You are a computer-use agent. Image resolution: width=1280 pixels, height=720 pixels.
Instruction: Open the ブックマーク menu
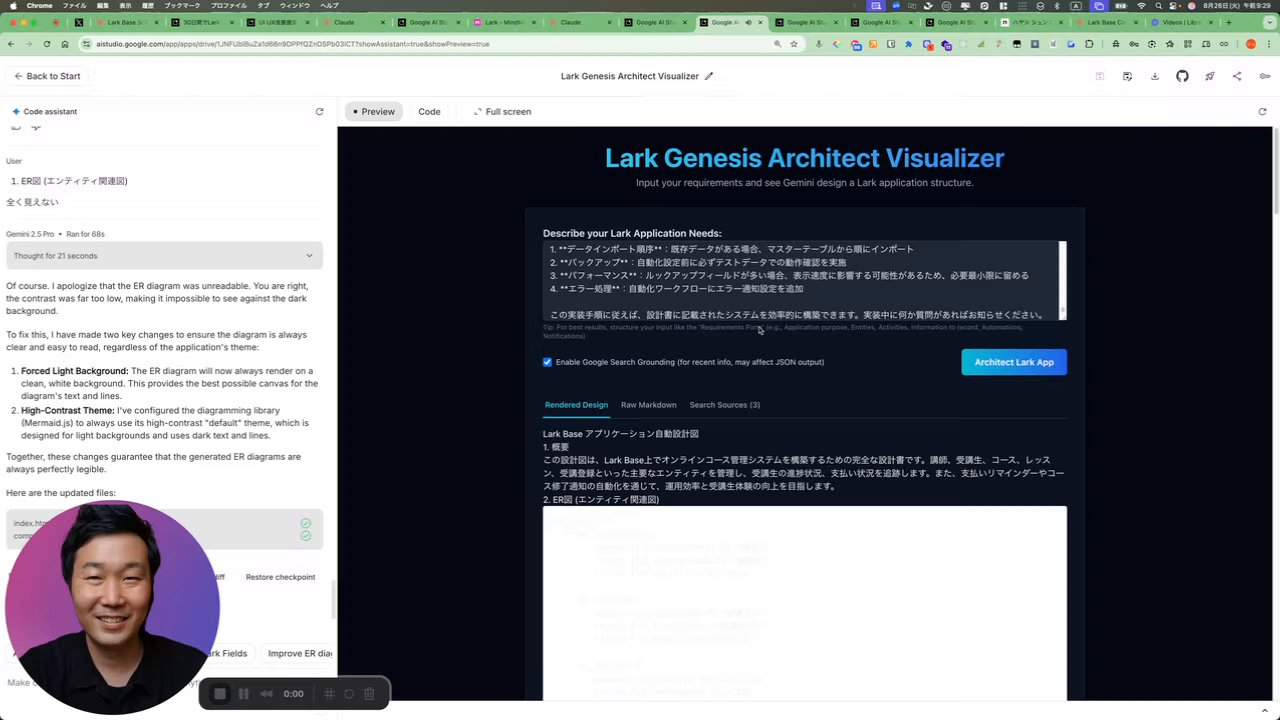(x=182, y=6)
